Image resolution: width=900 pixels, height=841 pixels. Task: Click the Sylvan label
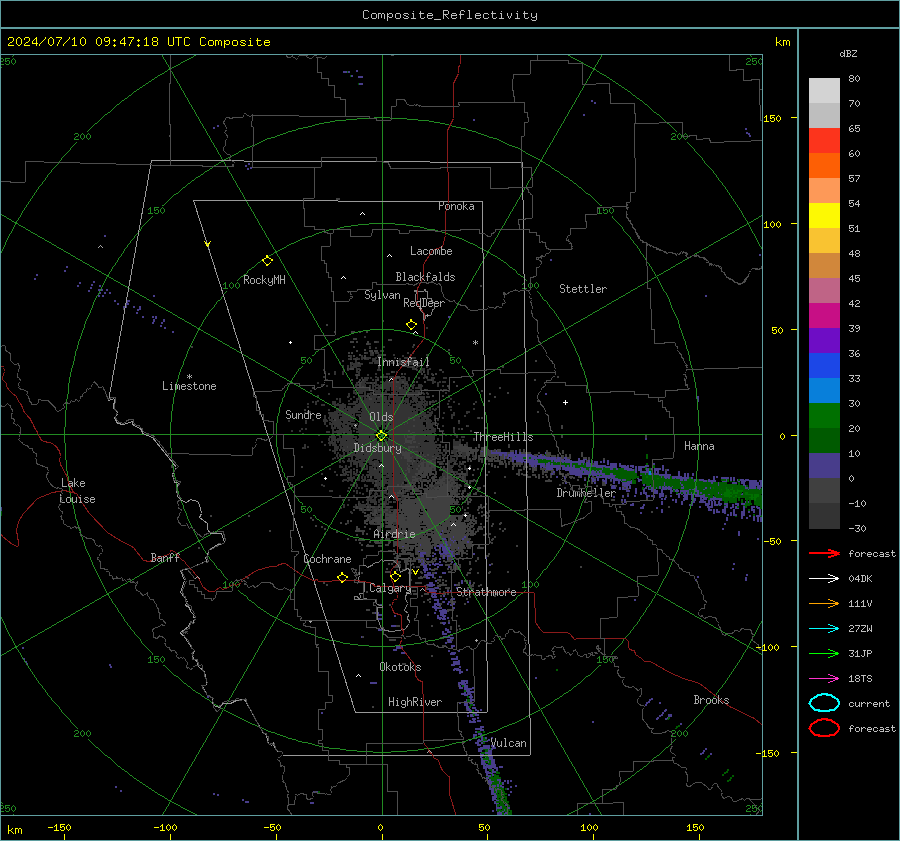[x=382, y=296]
